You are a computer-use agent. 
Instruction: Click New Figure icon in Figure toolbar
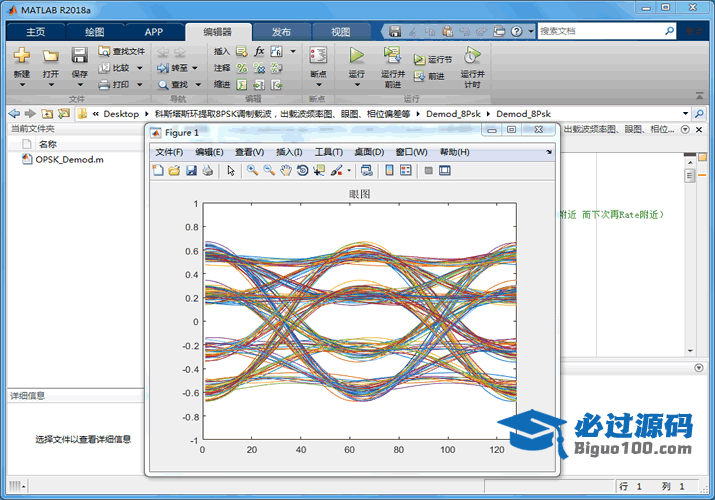point(158,170)
